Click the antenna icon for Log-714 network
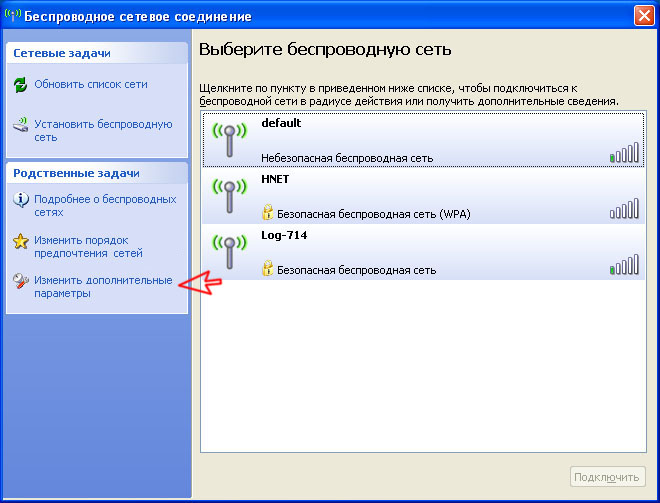Viewport: 660px width, 503px height. pos(229,252)
